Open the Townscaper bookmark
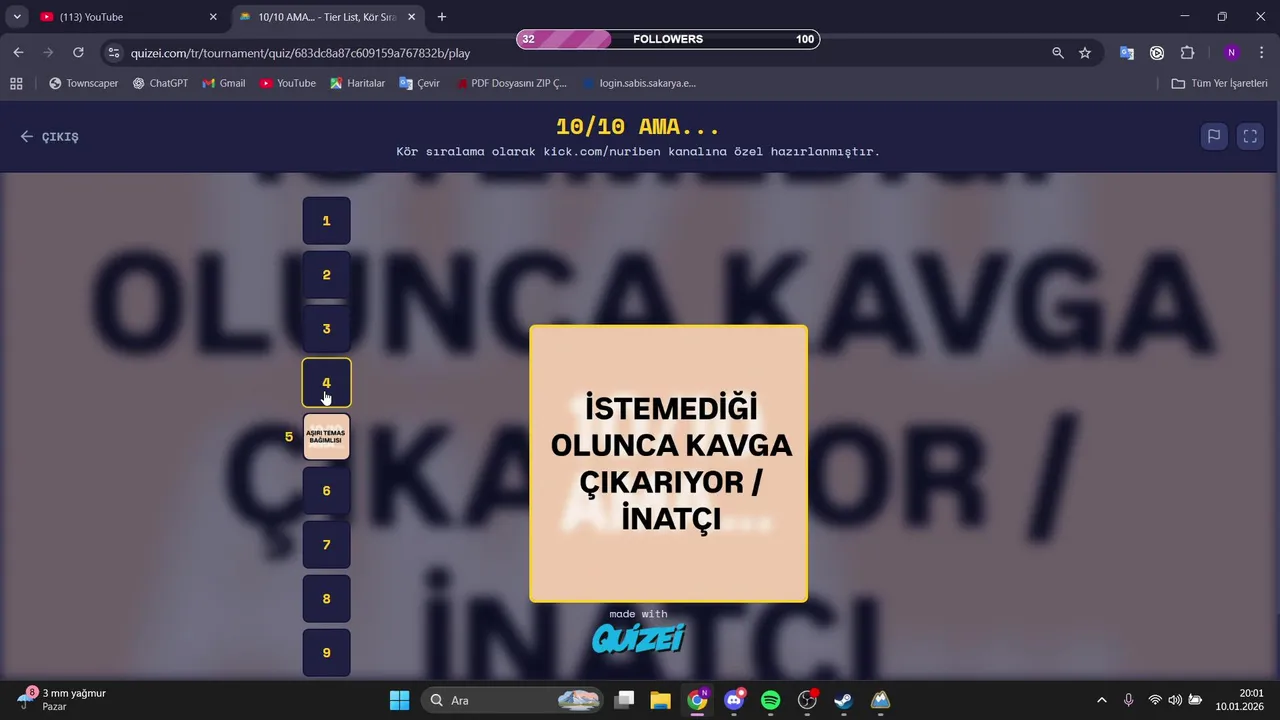Viewport: 1280px width, 720px height. click(x=84, y=83)
